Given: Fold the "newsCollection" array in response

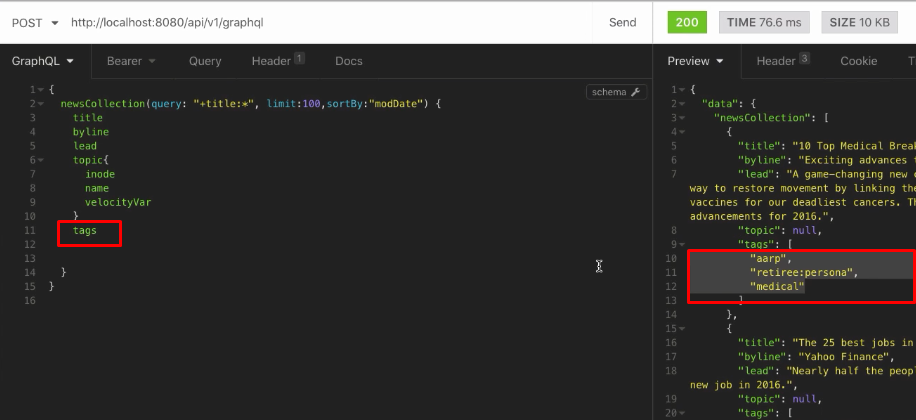Looking at the screenshot, I should click(683, 118).
